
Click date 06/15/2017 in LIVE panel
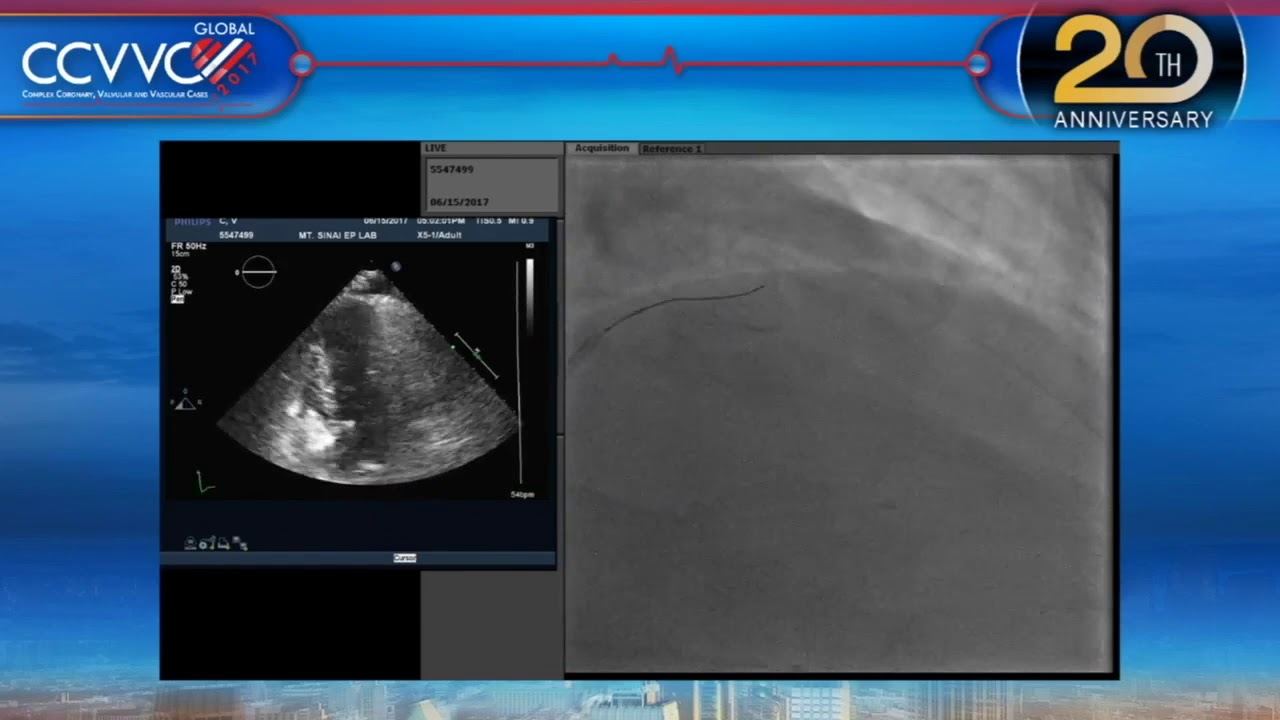tap(459, 202)
